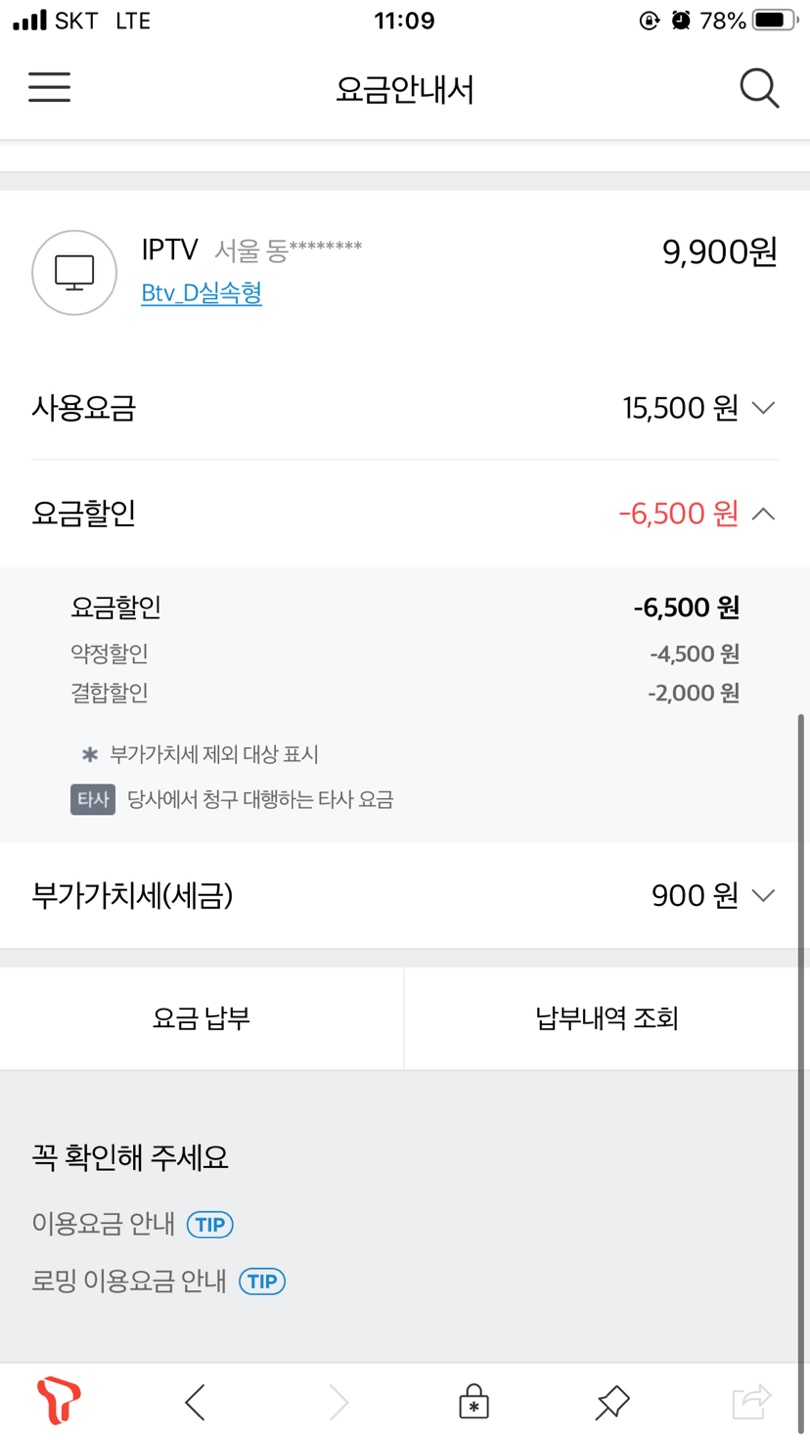810x1440 pixels.
Task: Go back with the left arrow
Action: tap(195, 1403)
